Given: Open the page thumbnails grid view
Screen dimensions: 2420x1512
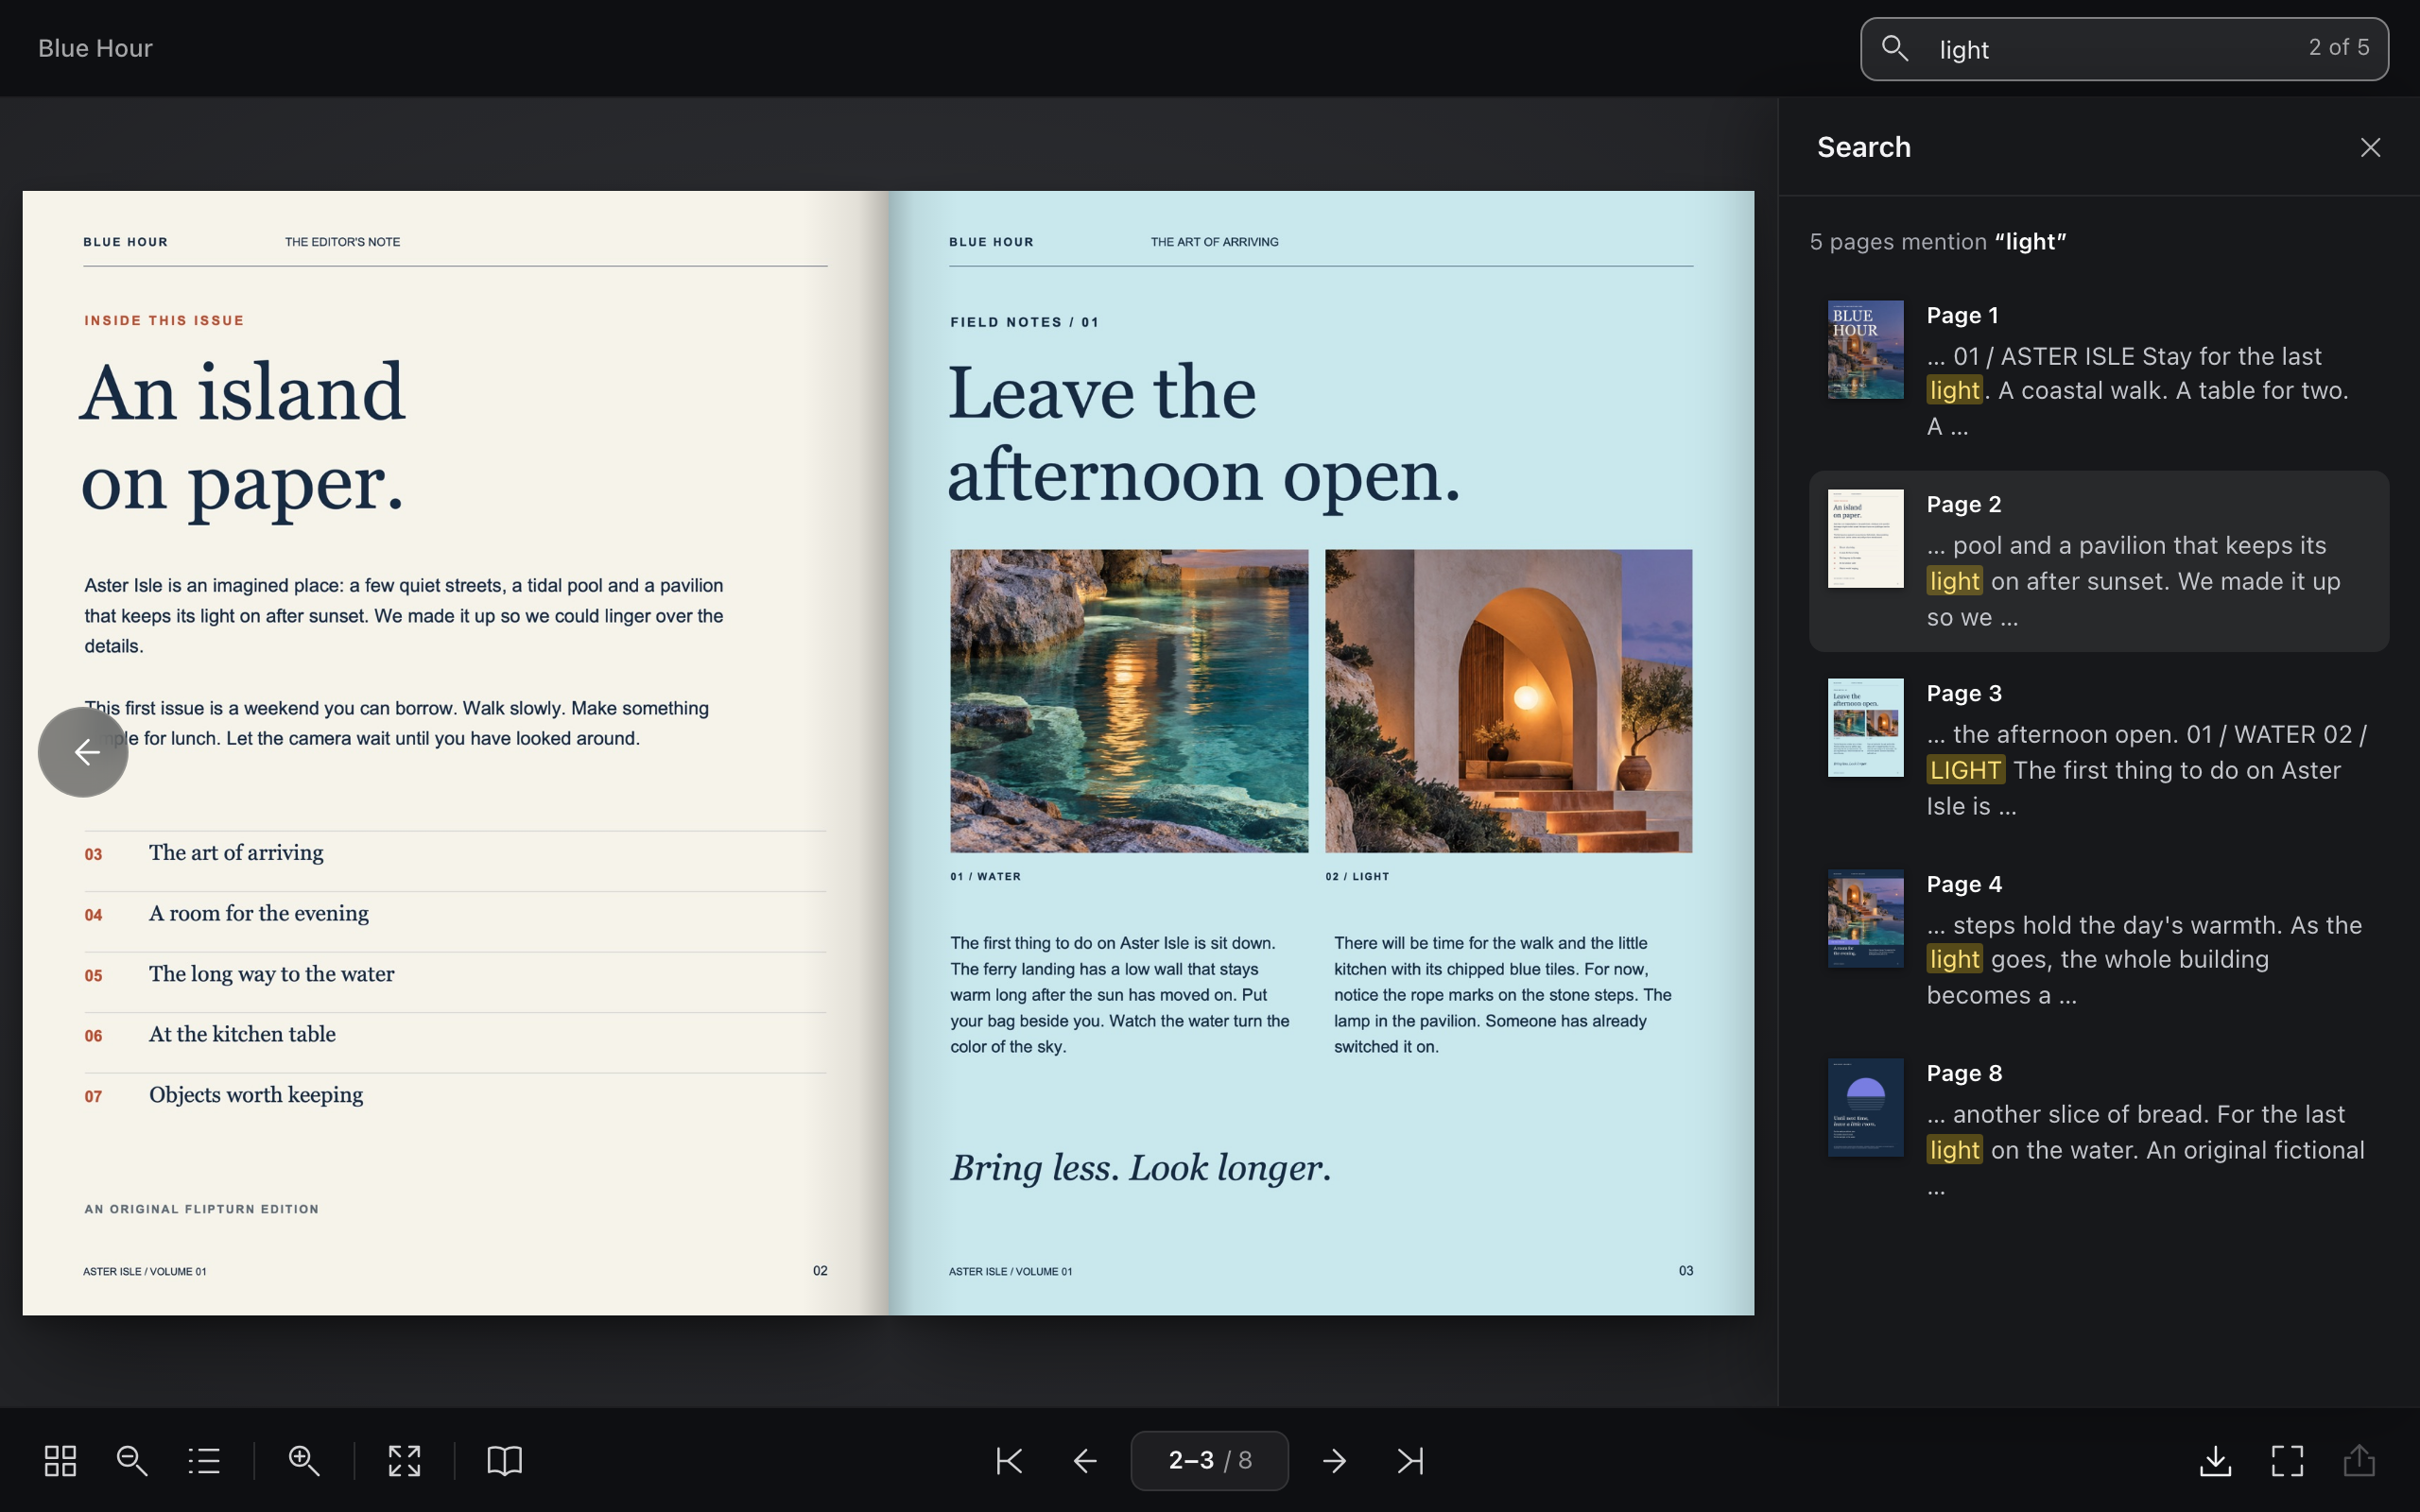Looking at the screenshot, I should (x=60, y=1461).
